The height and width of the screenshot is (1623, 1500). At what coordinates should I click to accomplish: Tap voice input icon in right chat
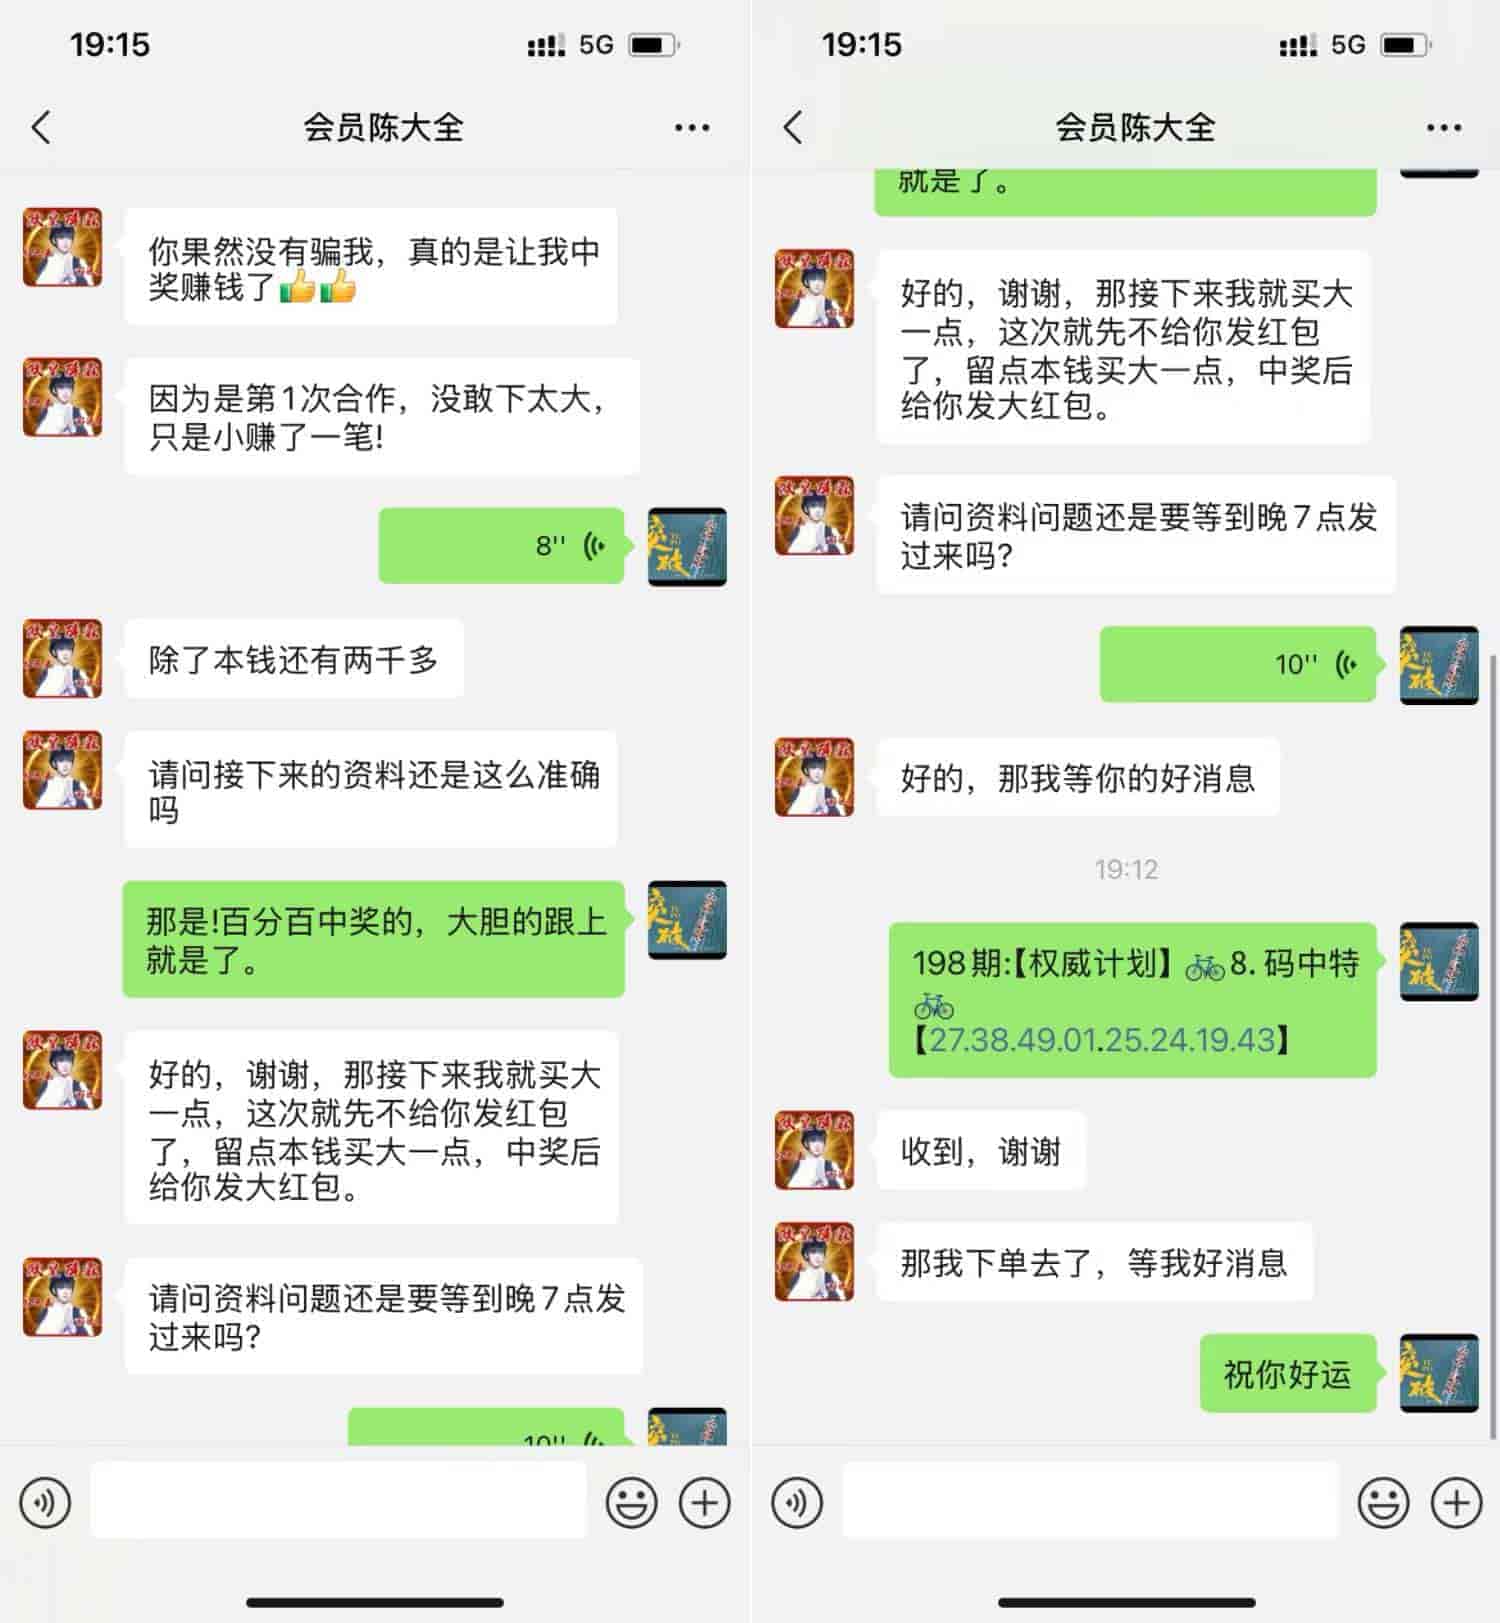coord(797,1502)
